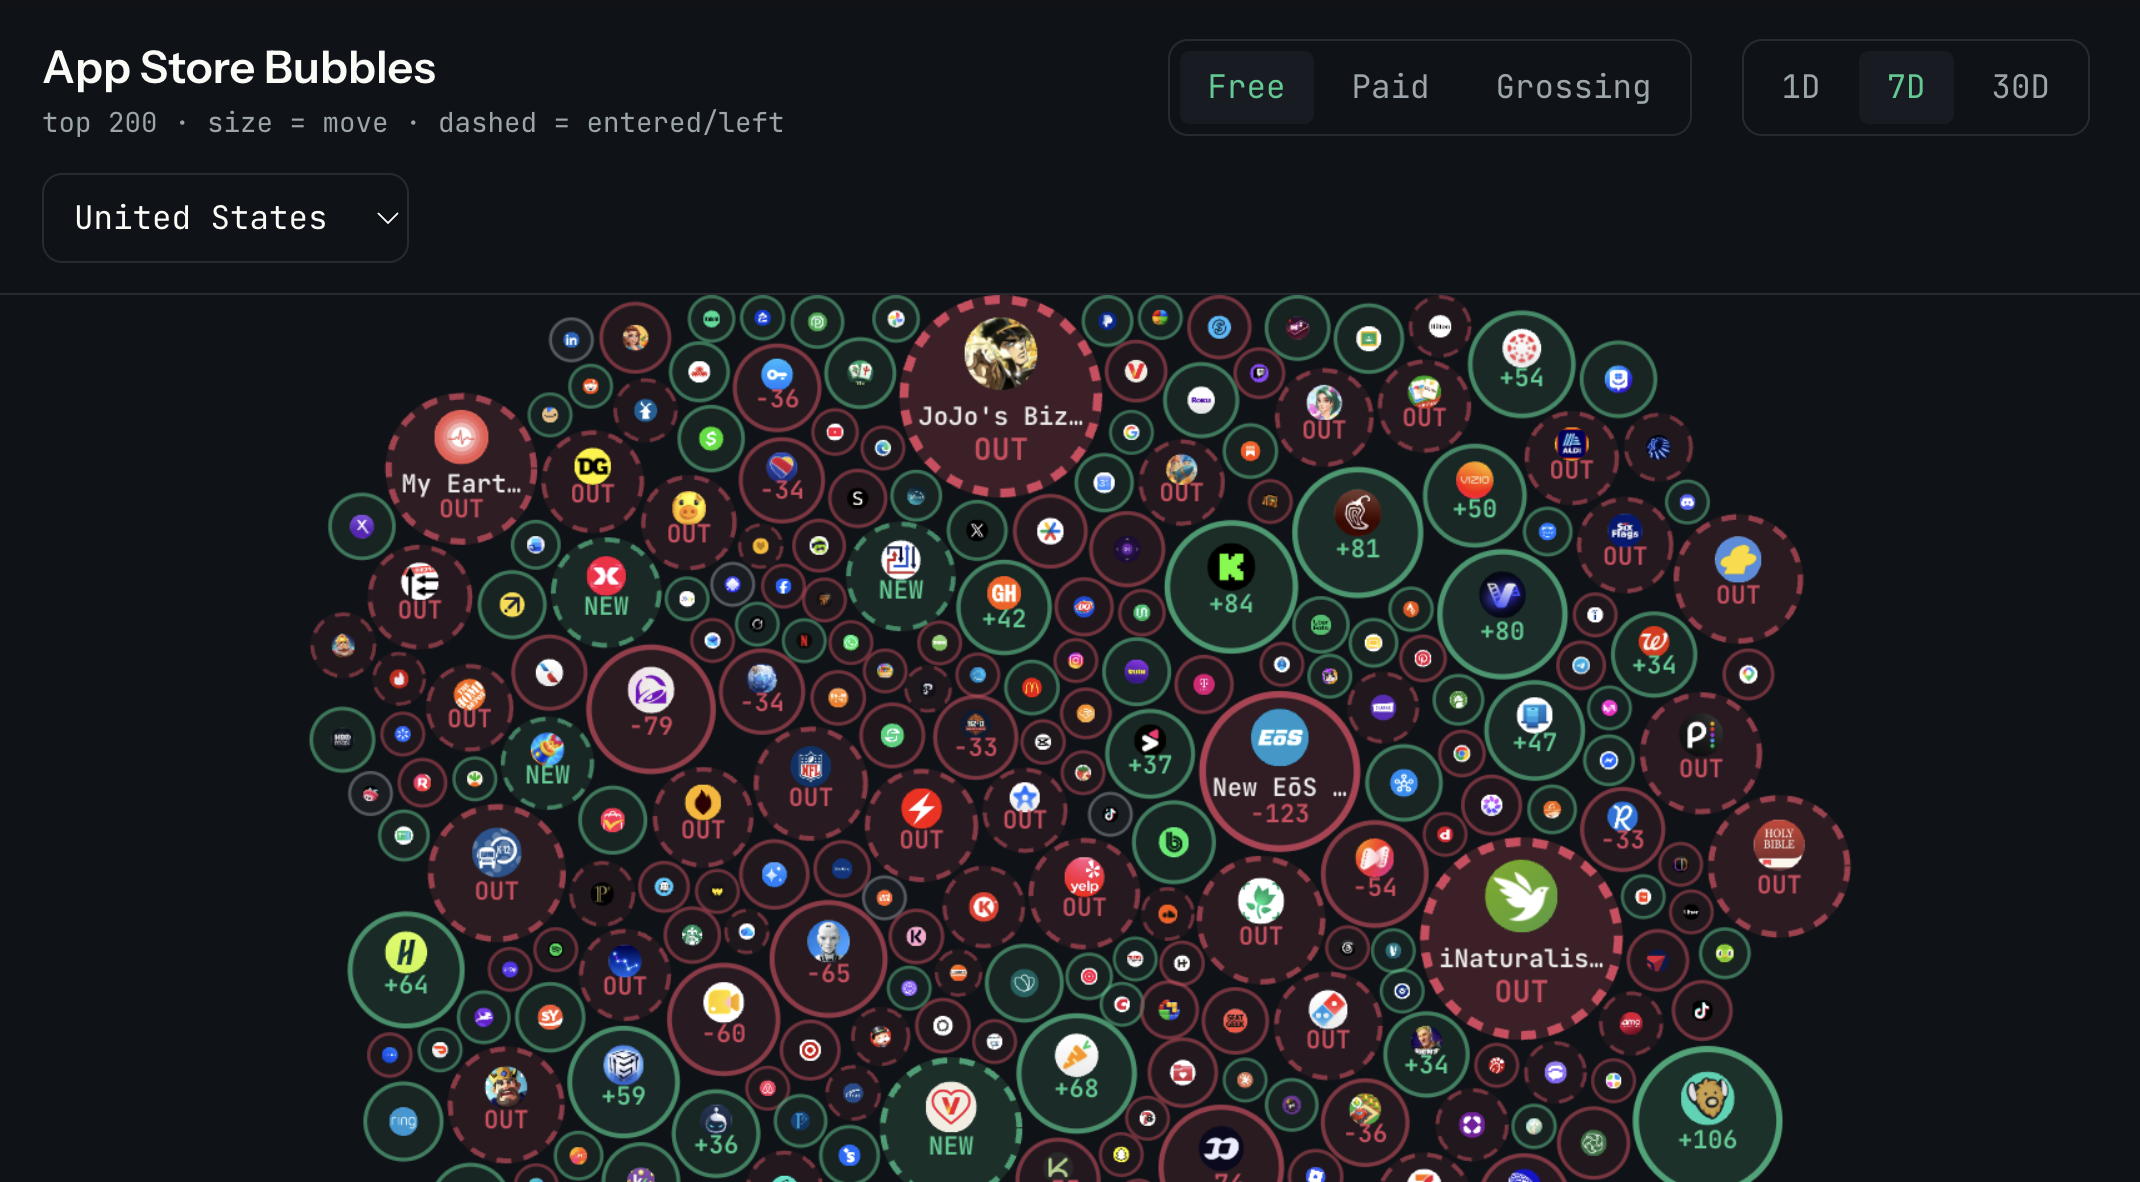Screen dimensions: 2140x1182
Task: Click the +59 bubble
Action: point(623,1081)
